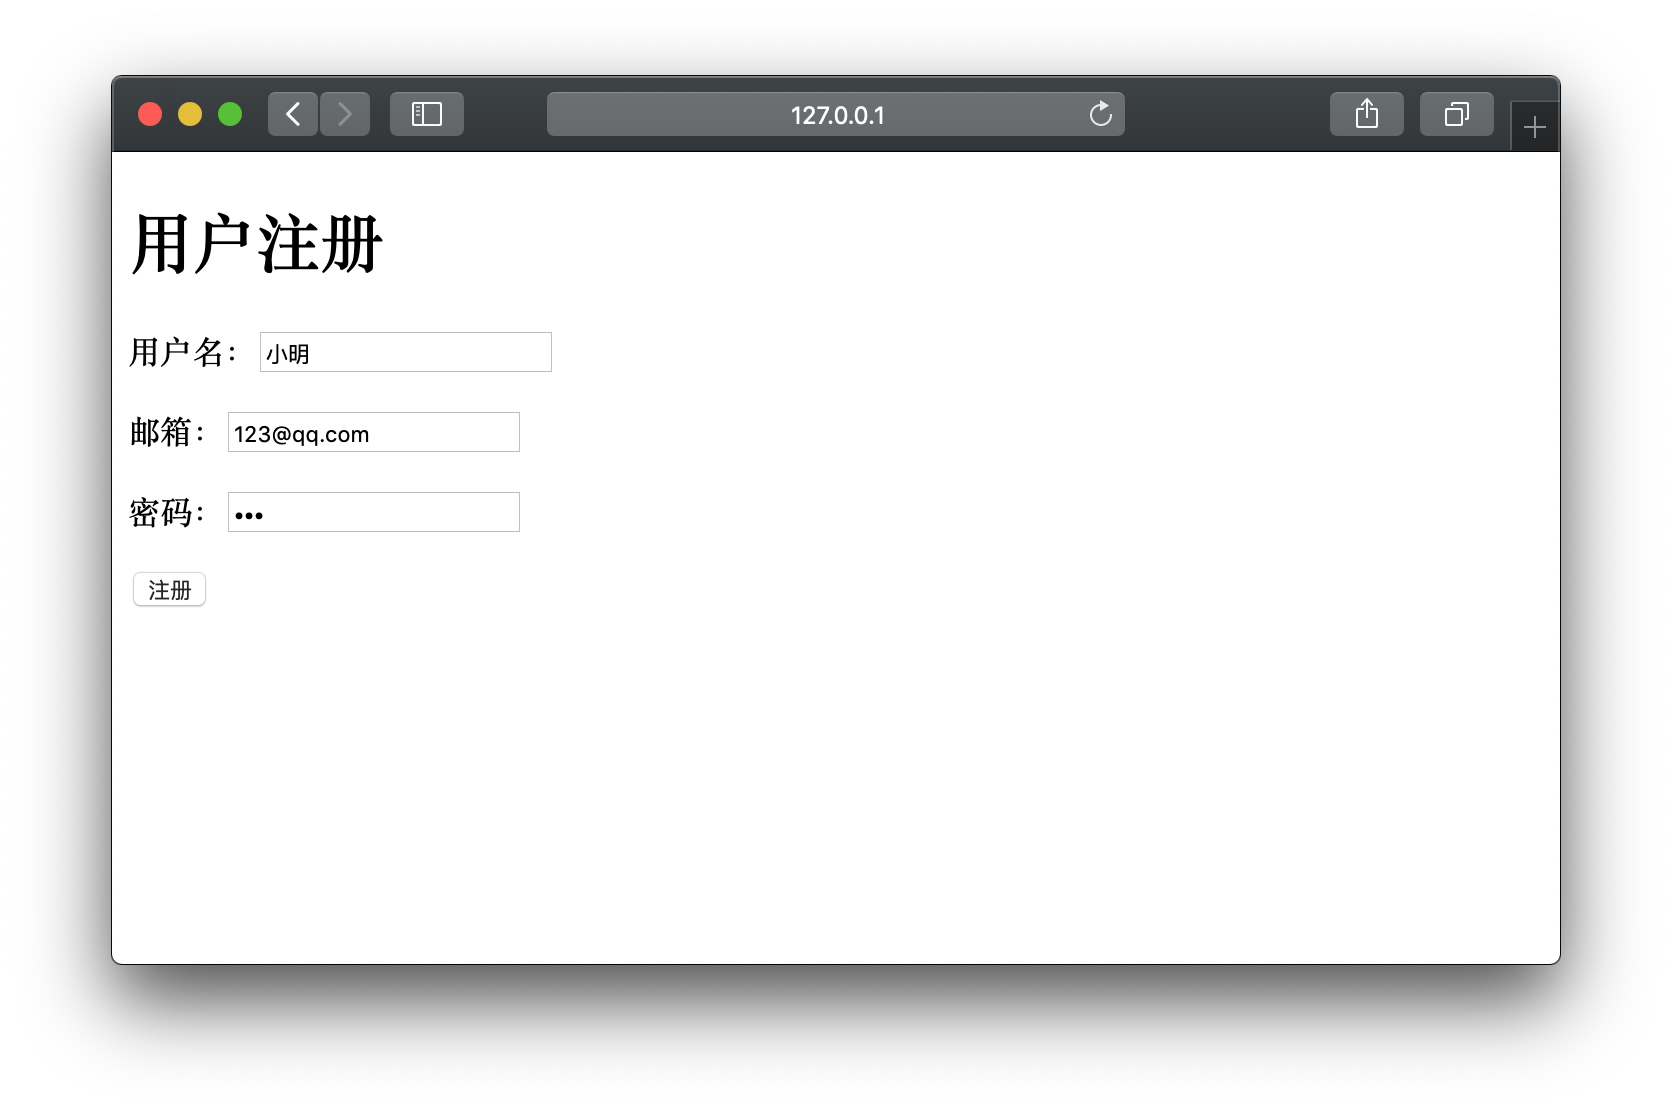Click into the 密码 password field
1672x1112 pixels.
[x=374, y=512]
